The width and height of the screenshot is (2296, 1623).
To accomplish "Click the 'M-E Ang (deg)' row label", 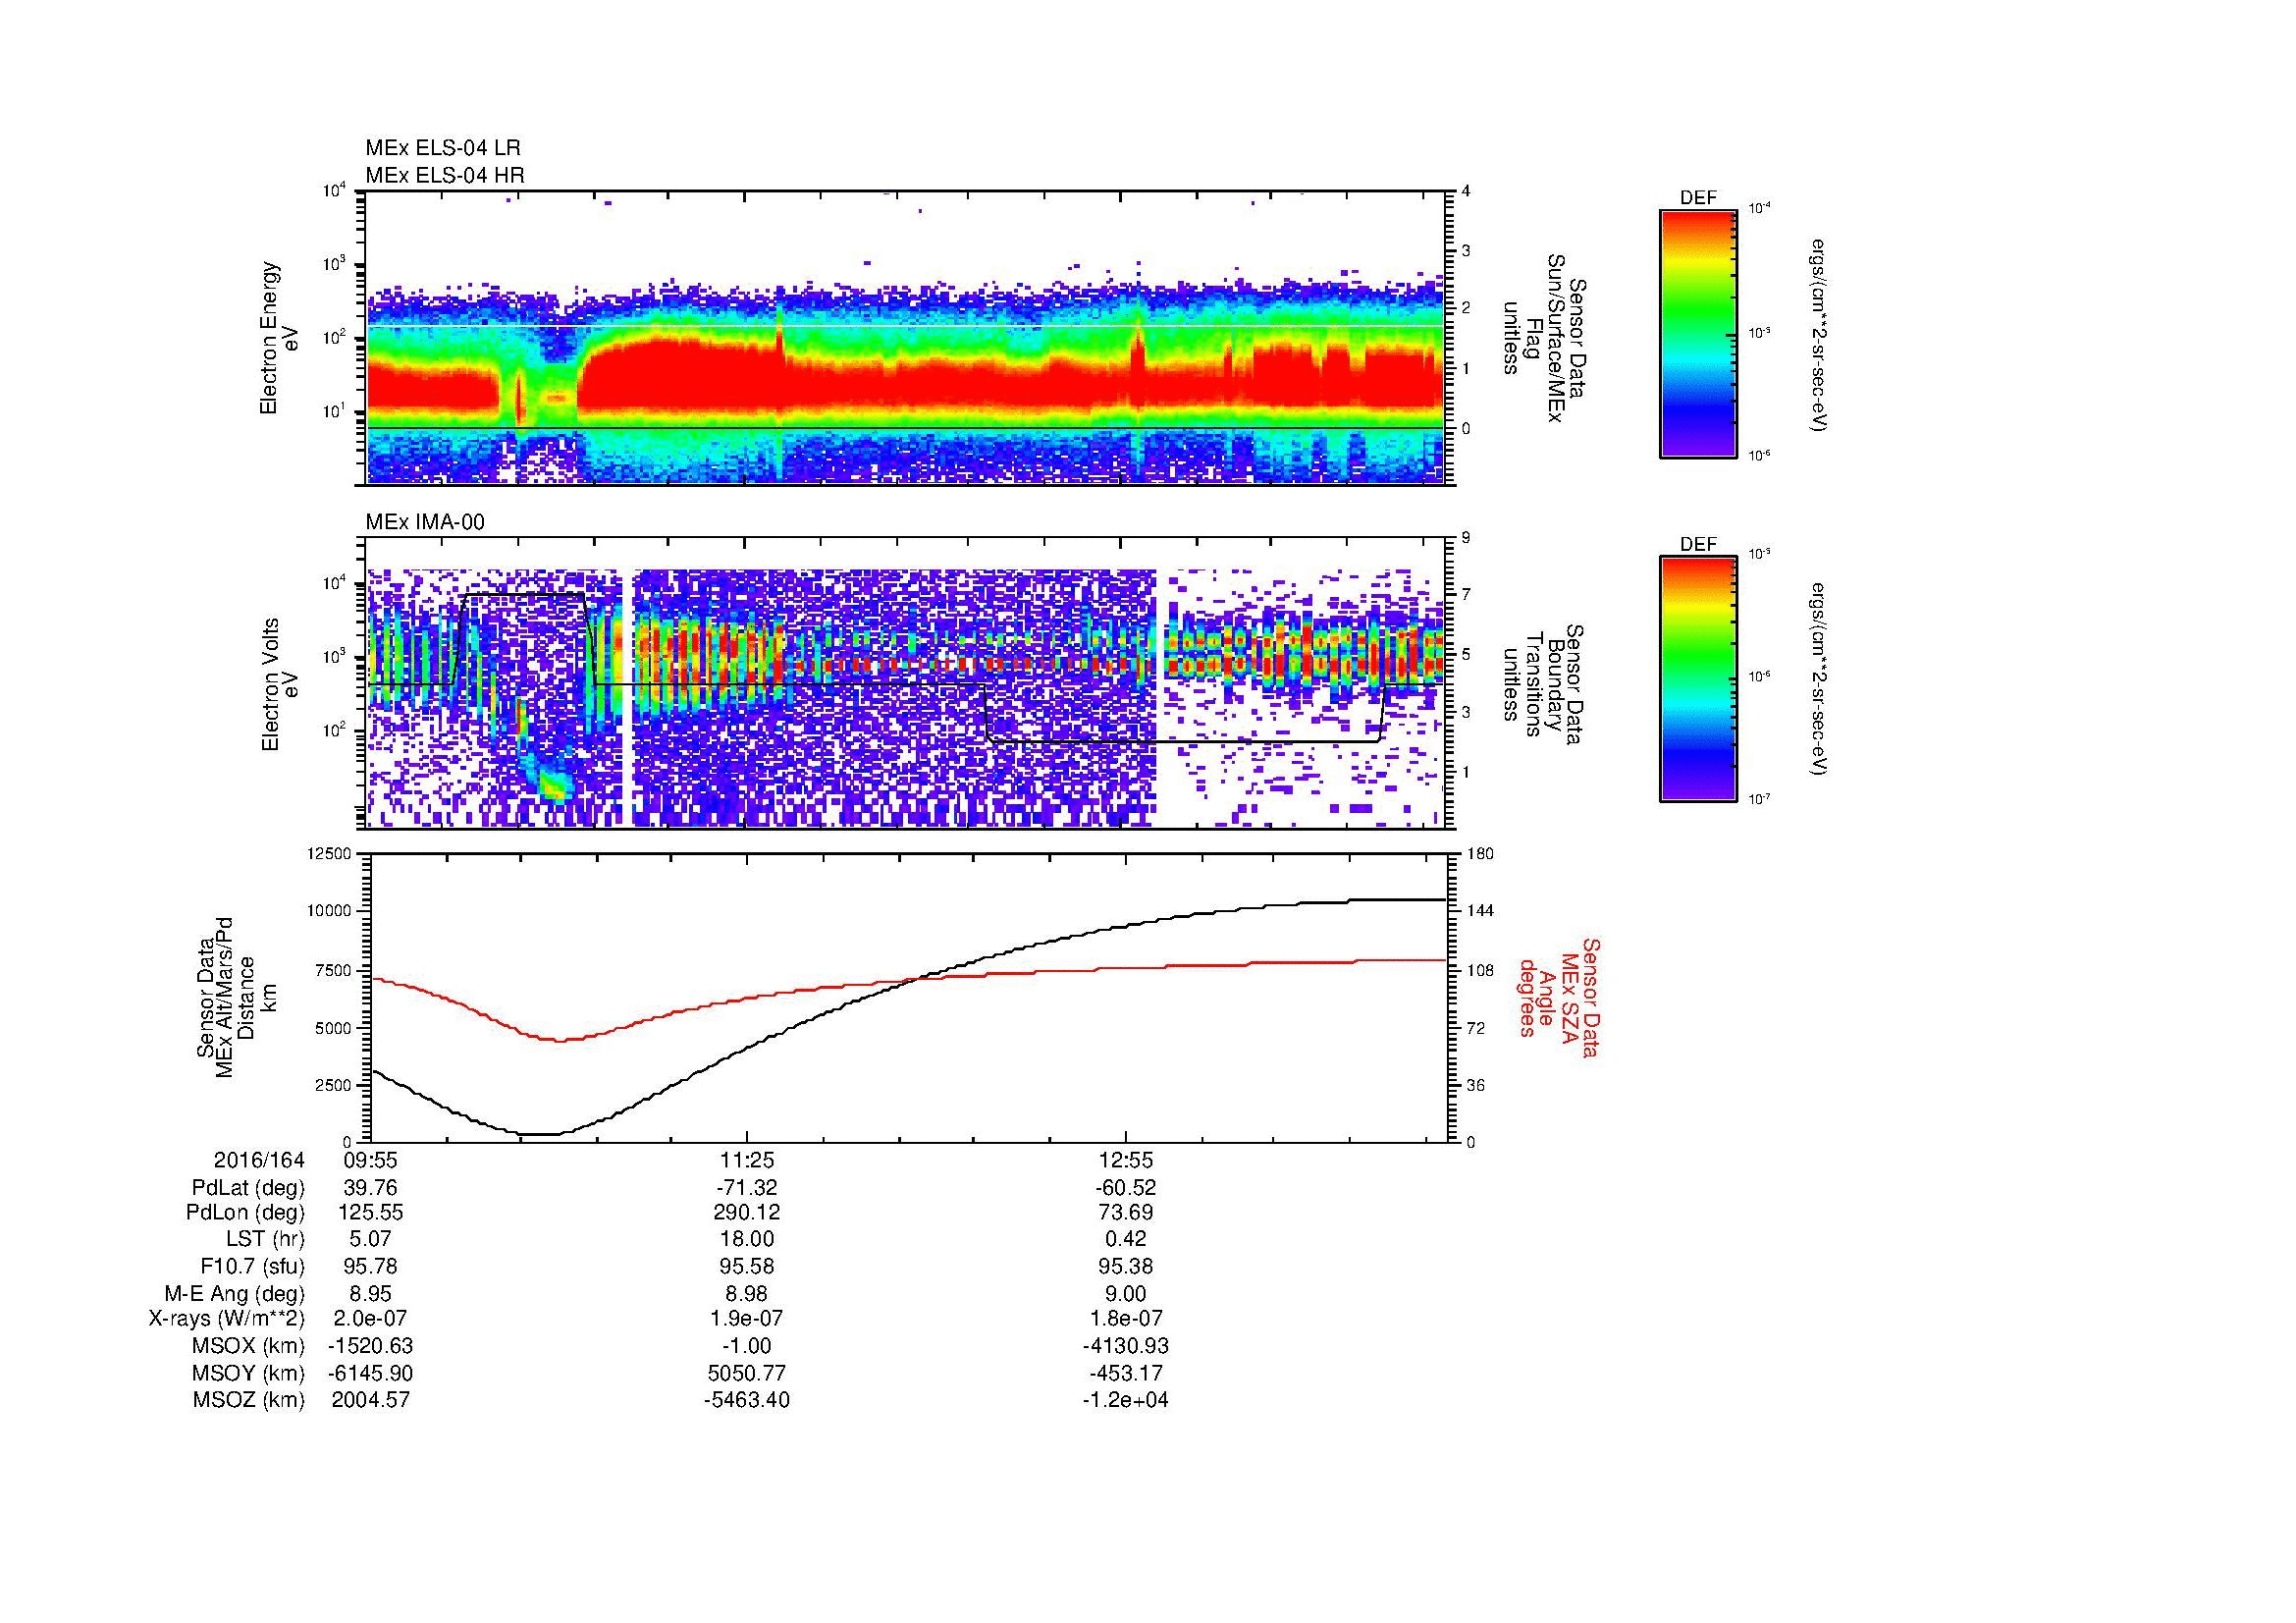I will pyautogui.click(x=234, y=1293).
